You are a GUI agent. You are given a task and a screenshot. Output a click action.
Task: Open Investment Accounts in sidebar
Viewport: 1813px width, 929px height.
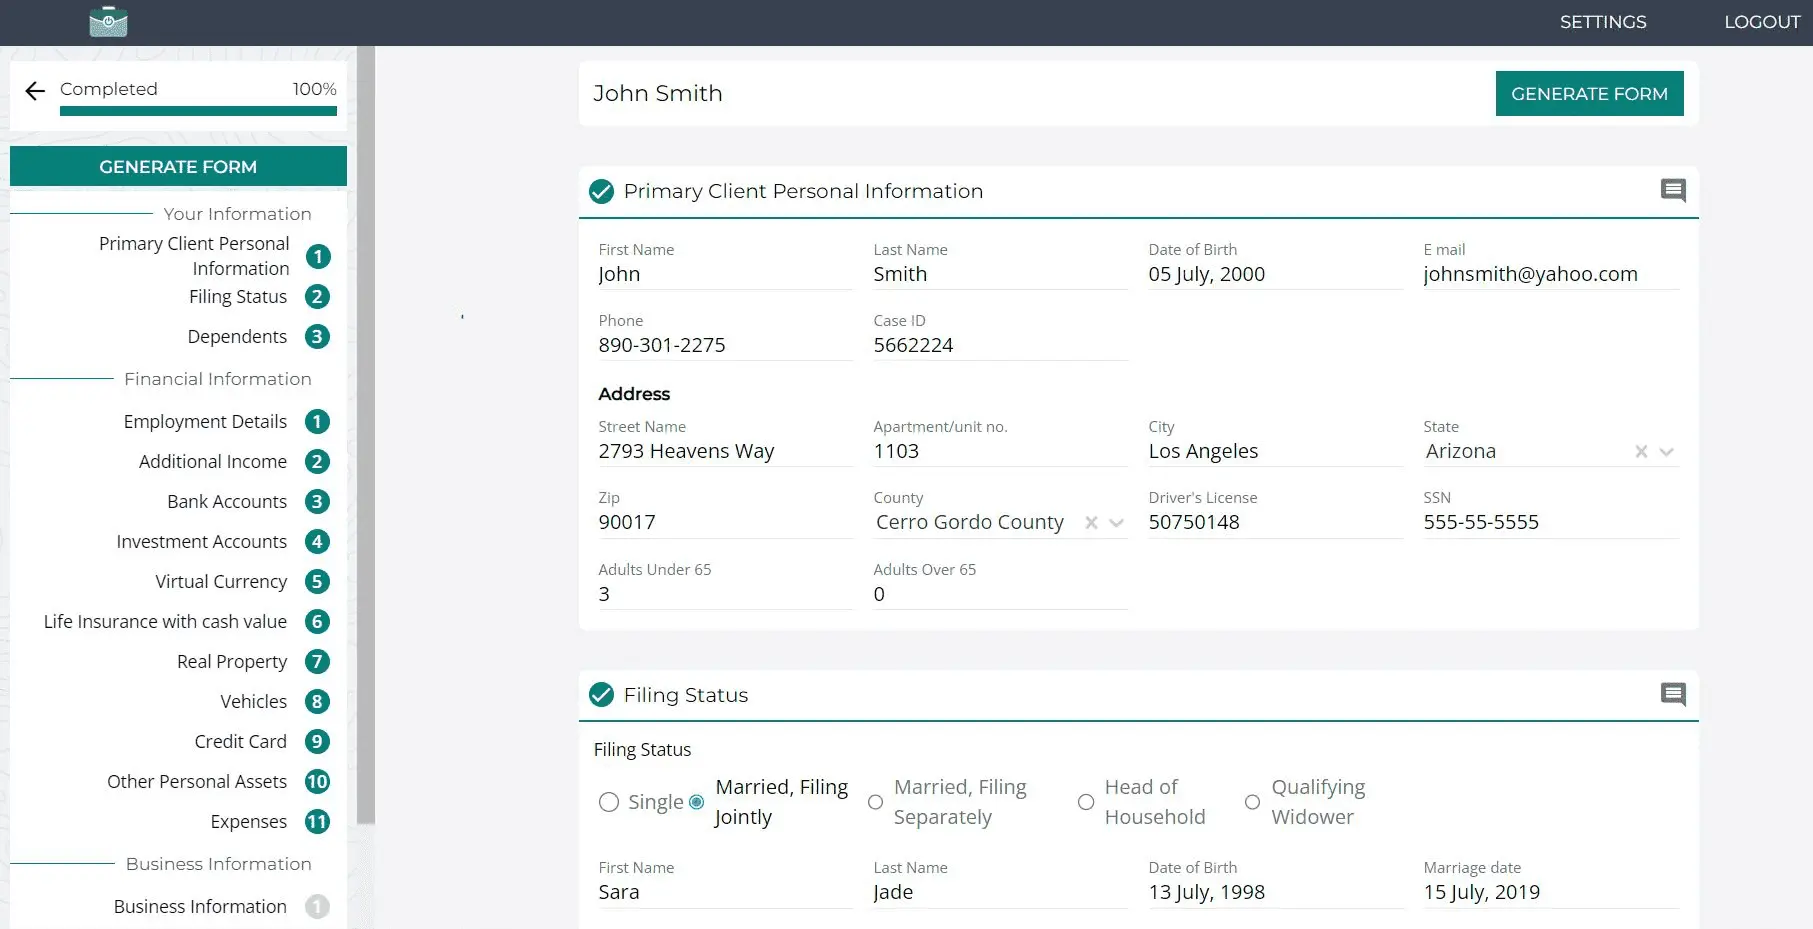(x=201, y=542)
